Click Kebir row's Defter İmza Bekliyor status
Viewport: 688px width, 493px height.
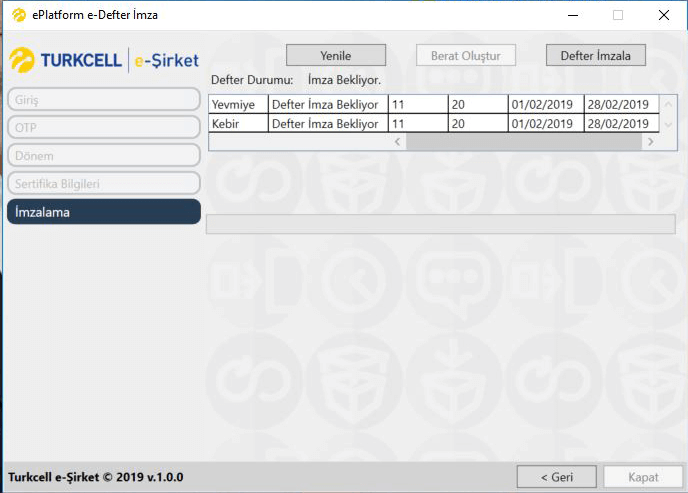click(x=328, y=124)
